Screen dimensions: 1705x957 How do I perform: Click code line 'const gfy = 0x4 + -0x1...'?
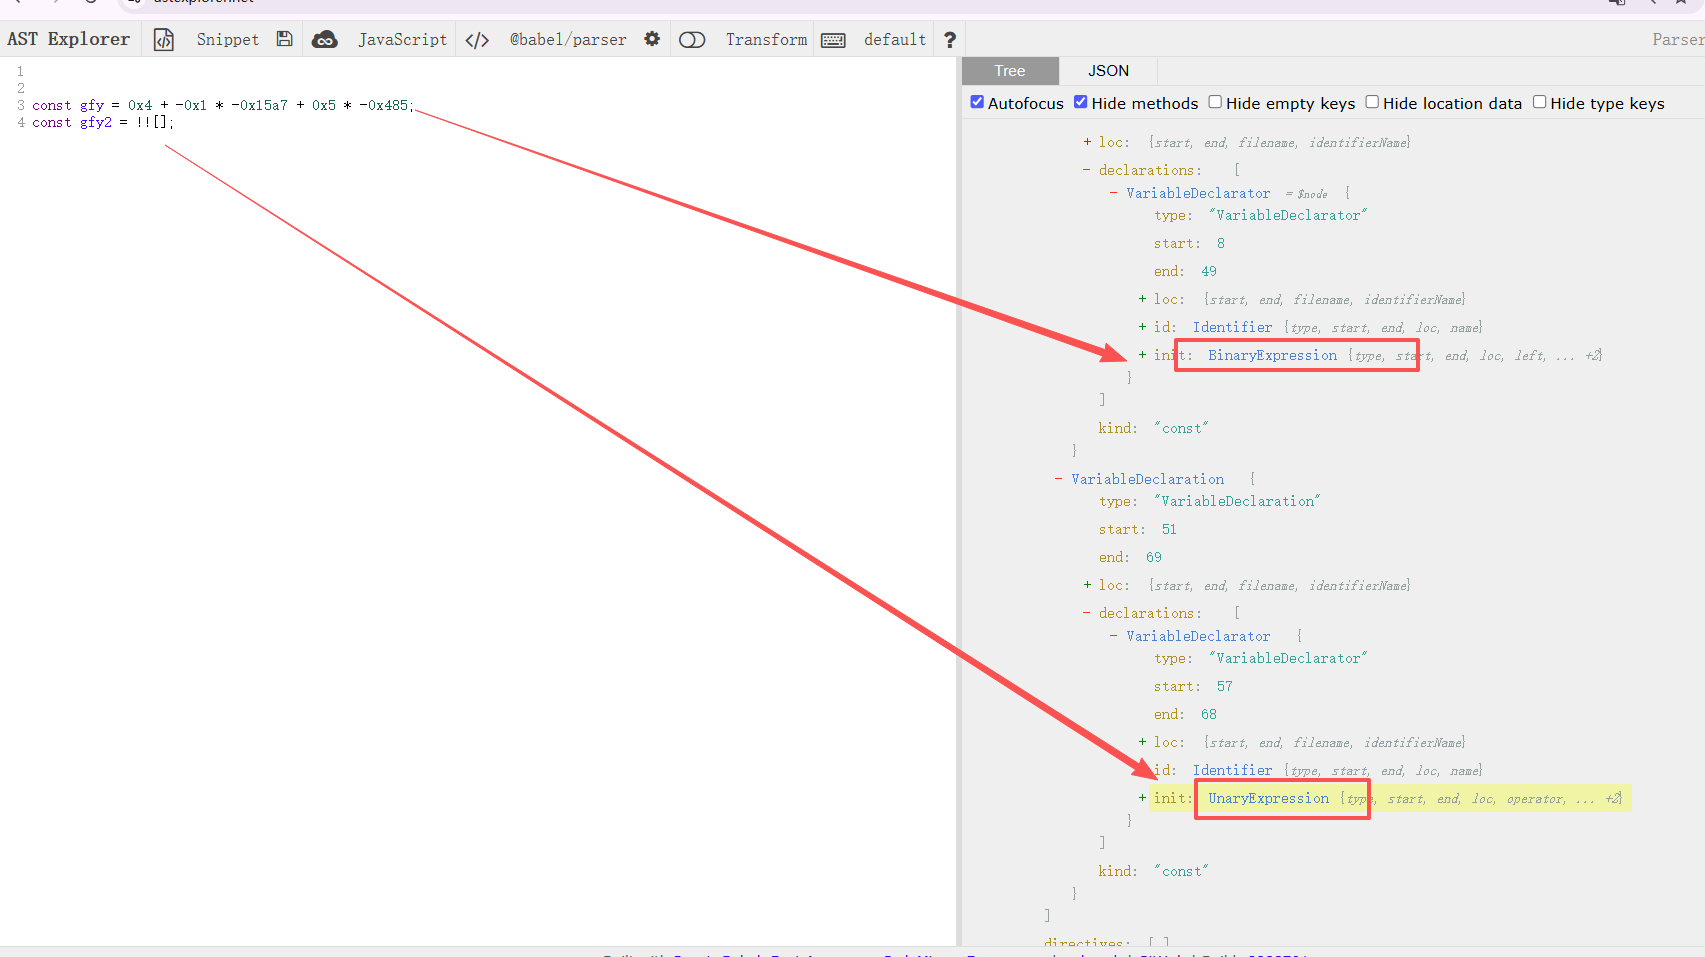tap(222, 105)
